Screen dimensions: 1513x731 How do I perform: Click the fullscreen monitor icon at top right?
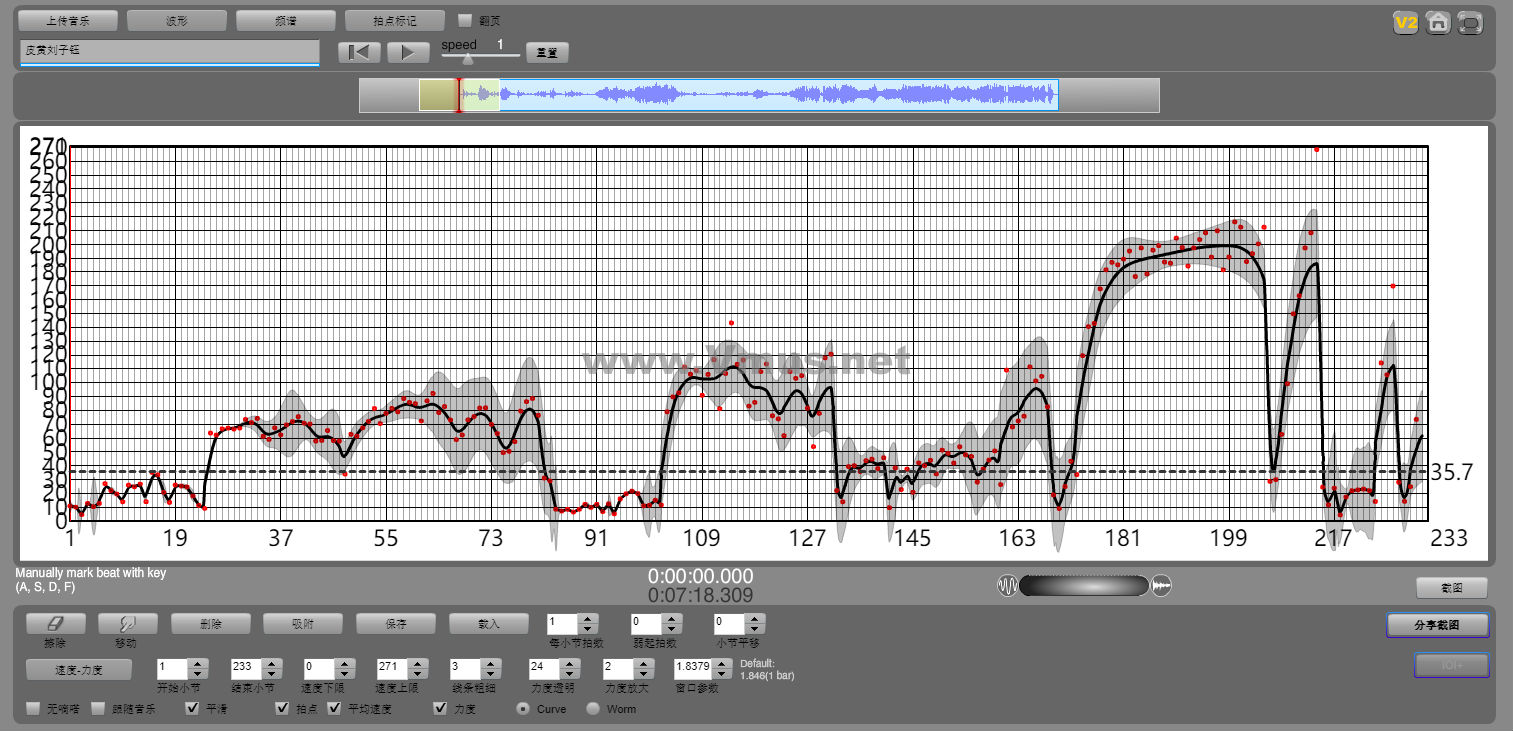tap(1470, 22)
